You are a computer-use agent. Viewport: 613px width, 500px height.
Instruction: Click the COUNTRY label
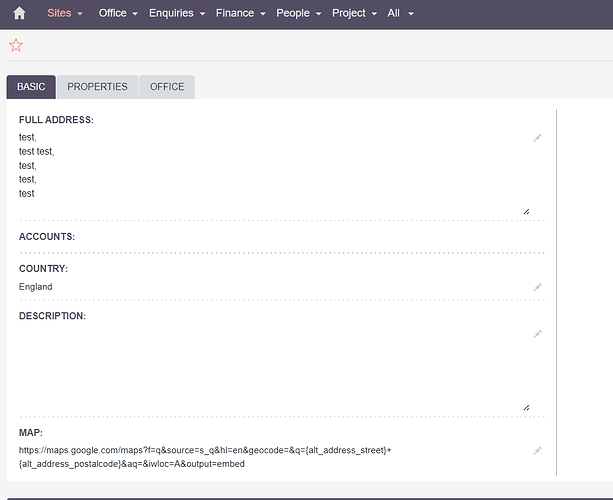coord(43,269)
